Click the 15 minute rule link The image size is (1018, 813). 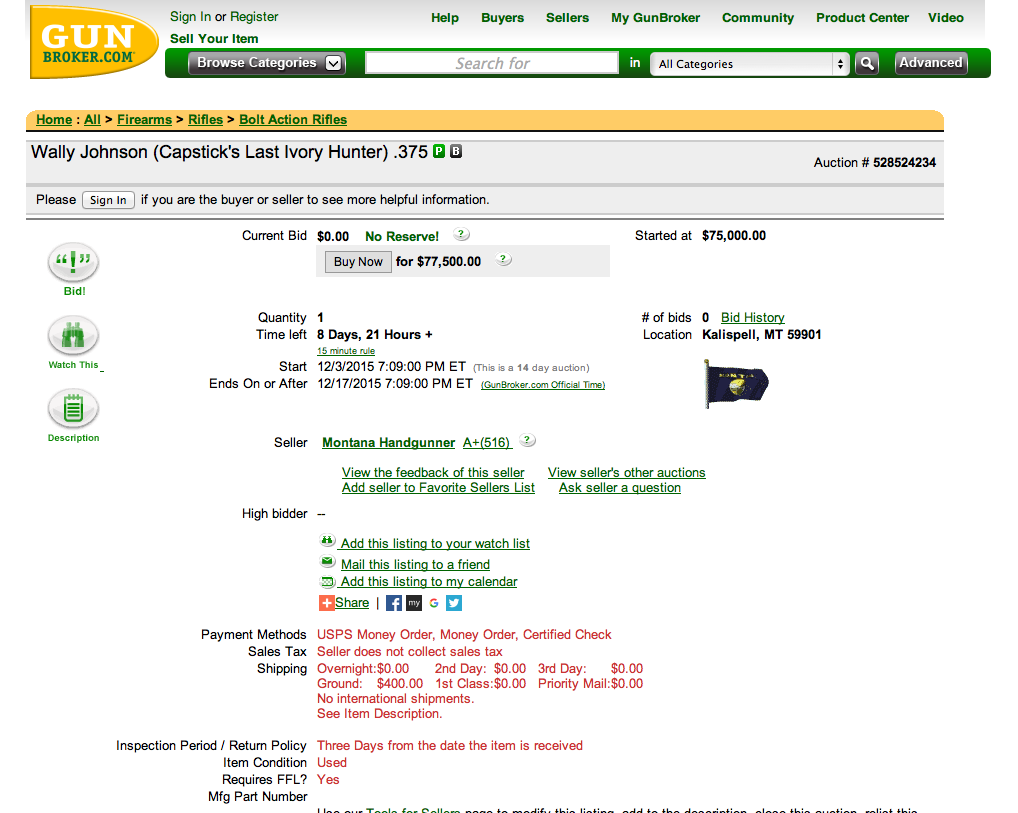pyautogui.click(x=346, y=351)
